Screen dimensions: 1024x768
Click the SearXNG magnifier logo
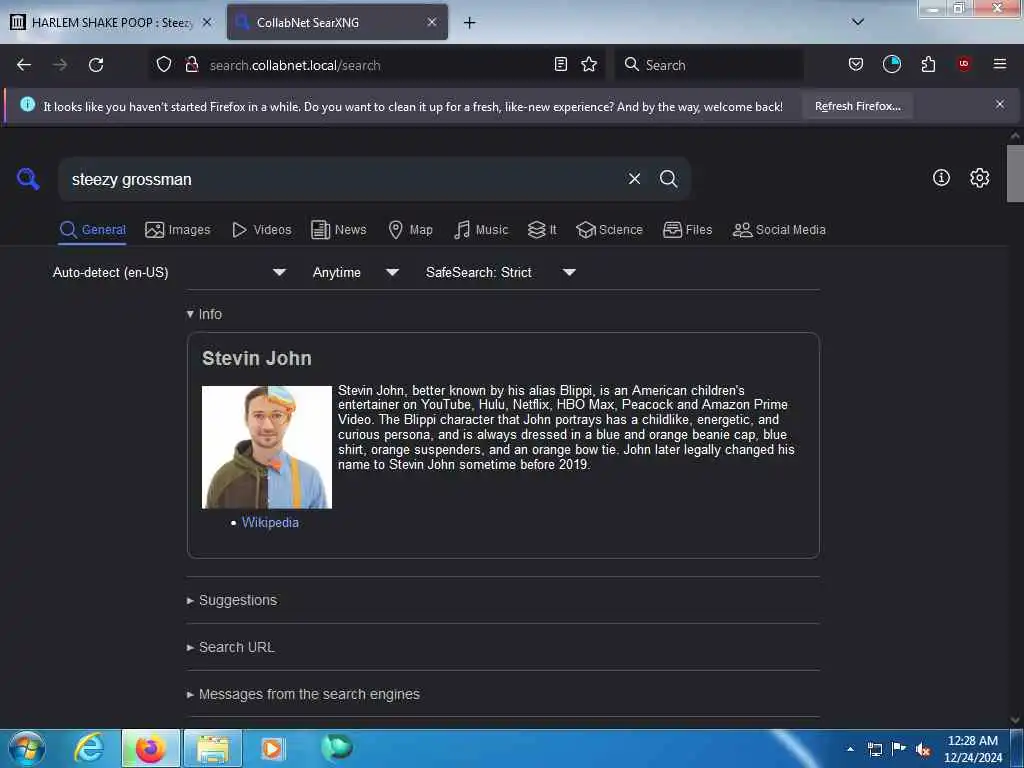28,178
